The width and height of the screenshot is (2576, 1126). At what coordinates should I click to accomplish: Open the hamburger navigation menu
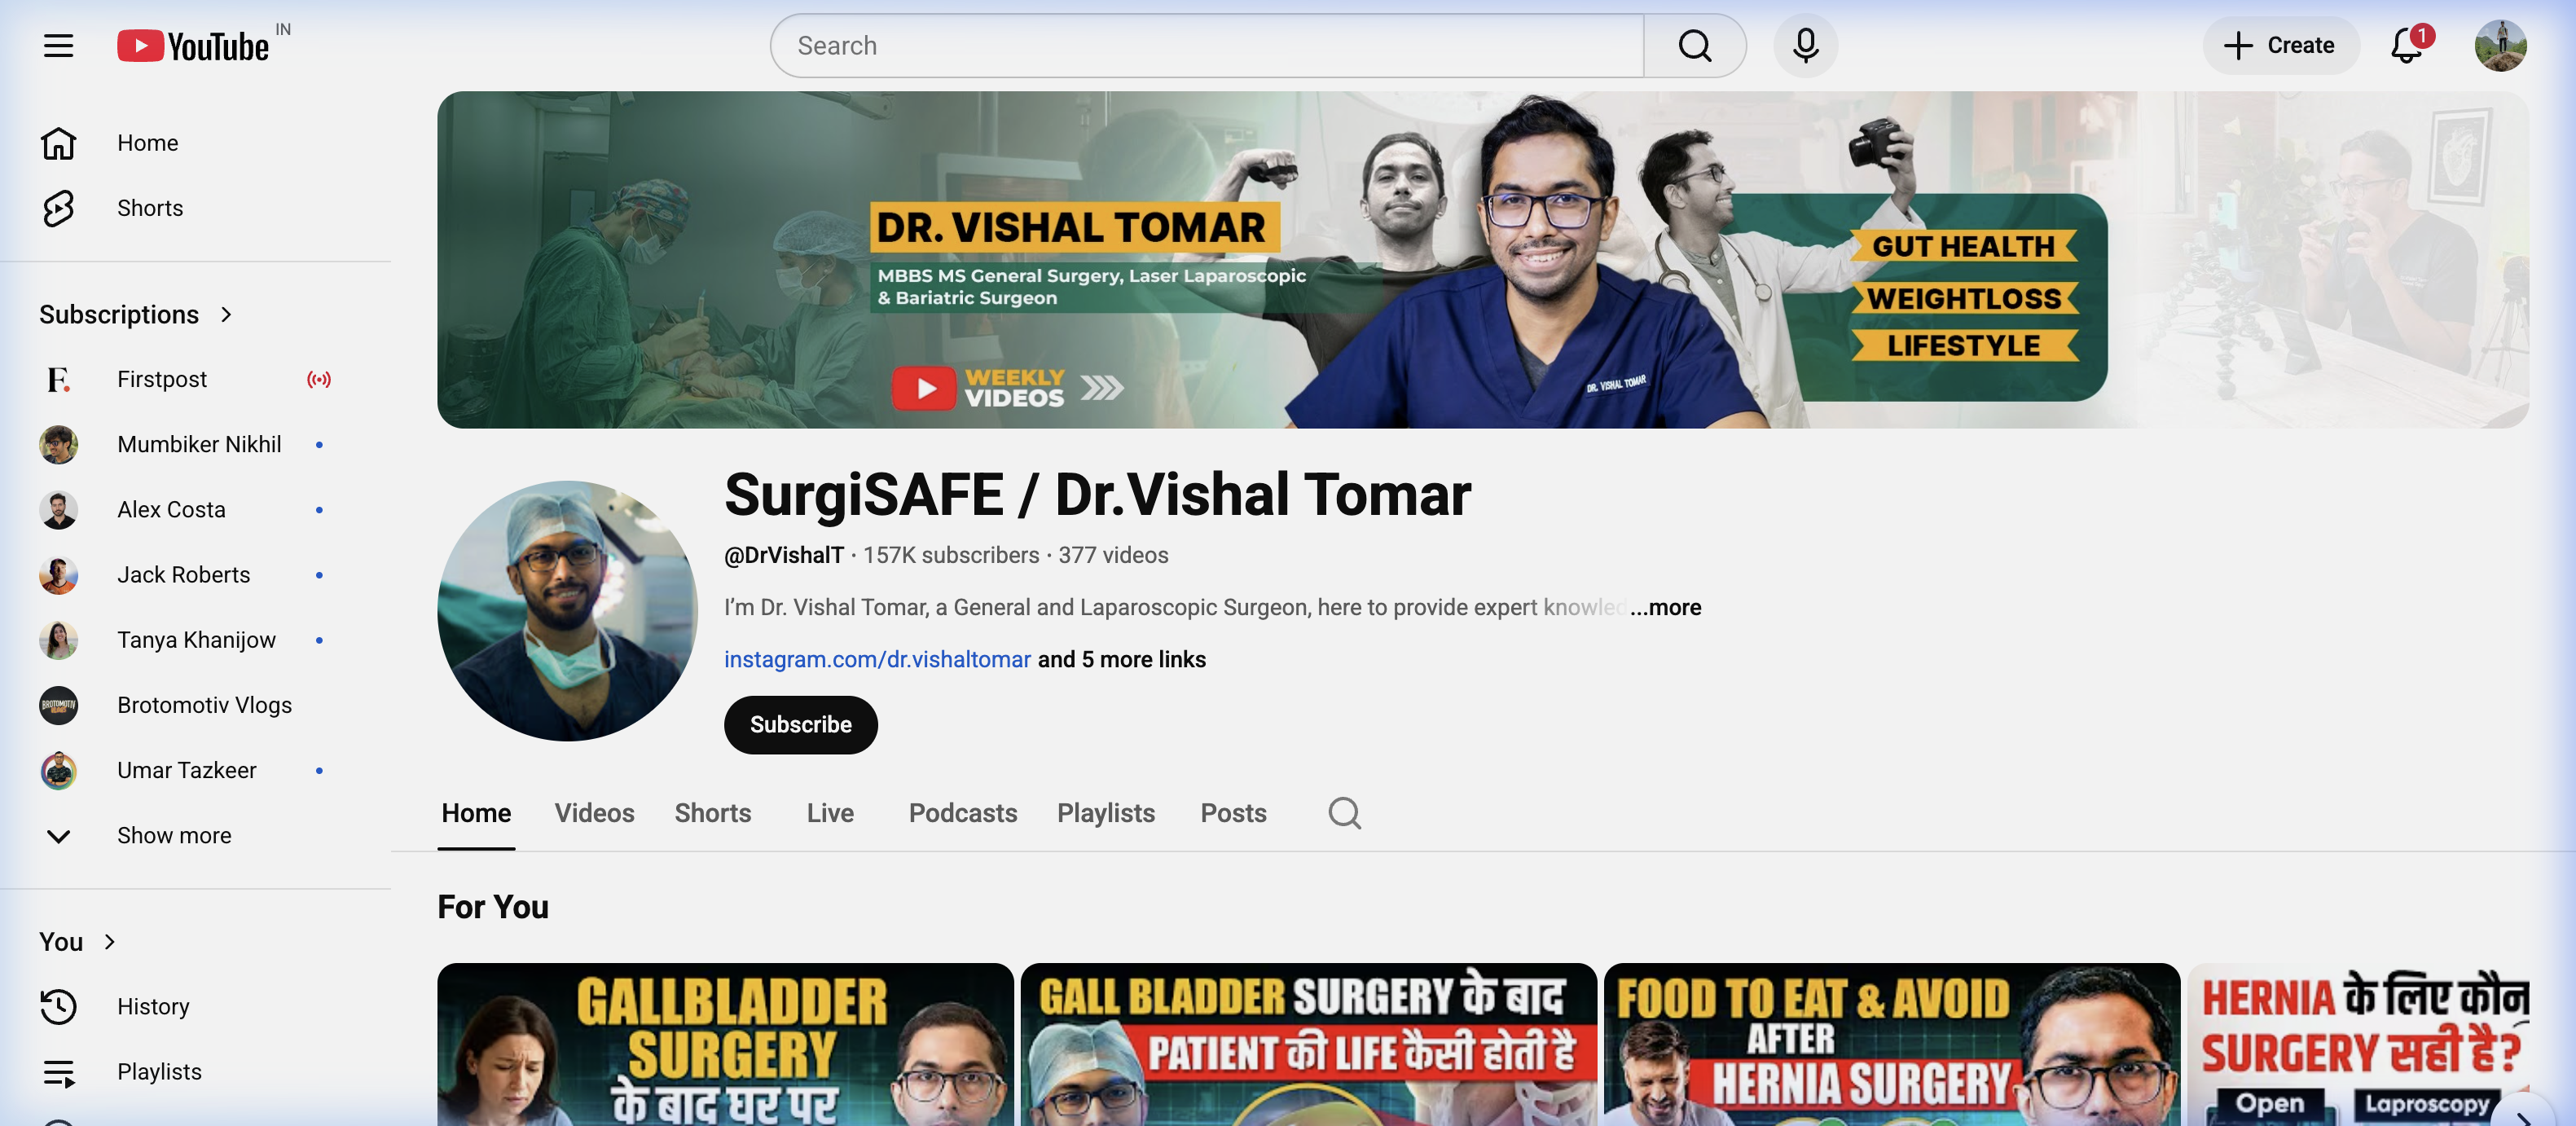57,45
